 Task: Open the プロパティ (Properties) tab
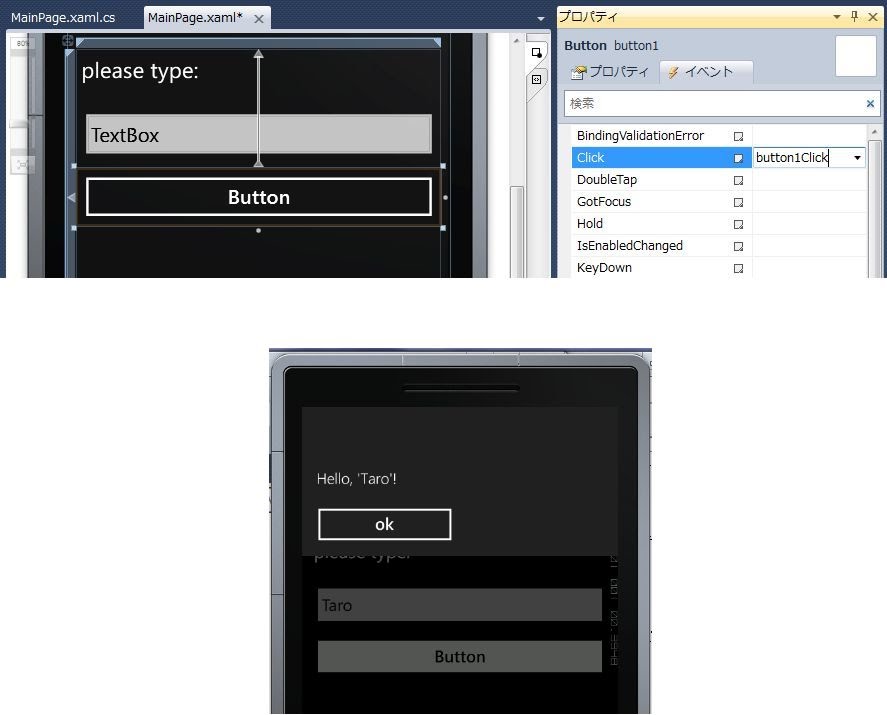[609, 72]
